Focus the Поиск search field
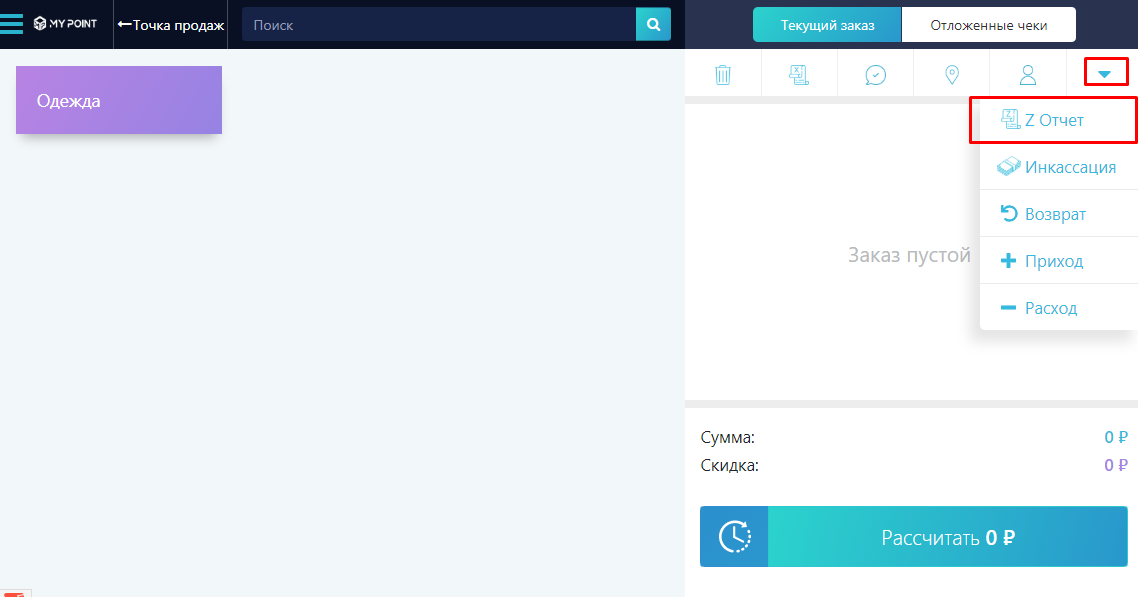 tap(438, 25)
